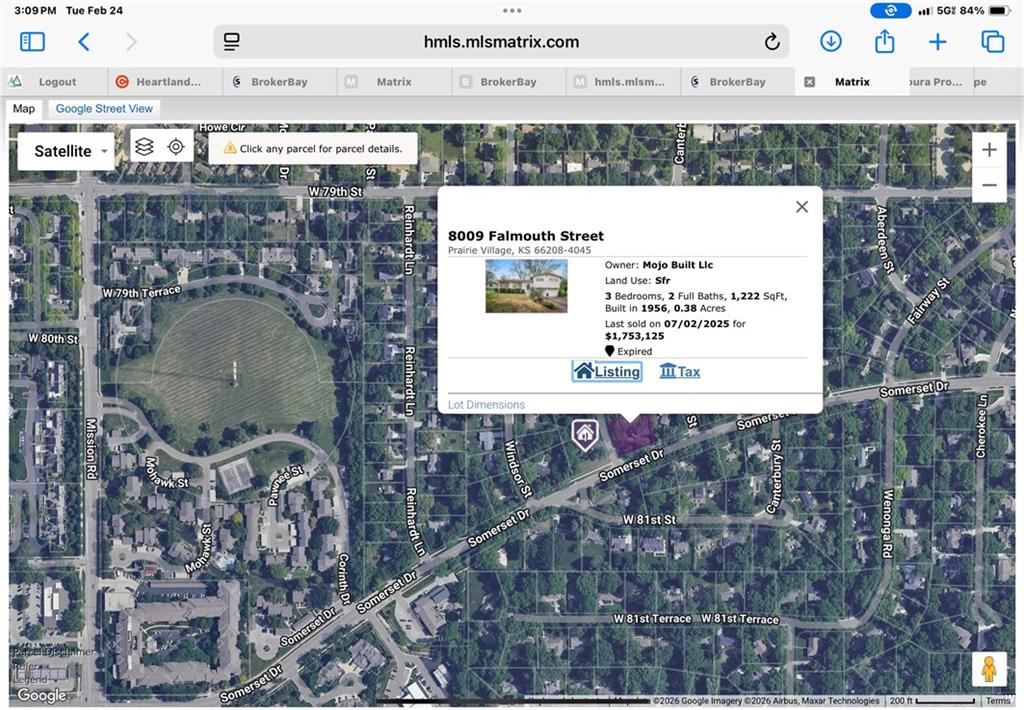Open the Satellite map type dropdown
This screenshot has width=1024, height=710.
pyautogui.click(x=65, y=151)
